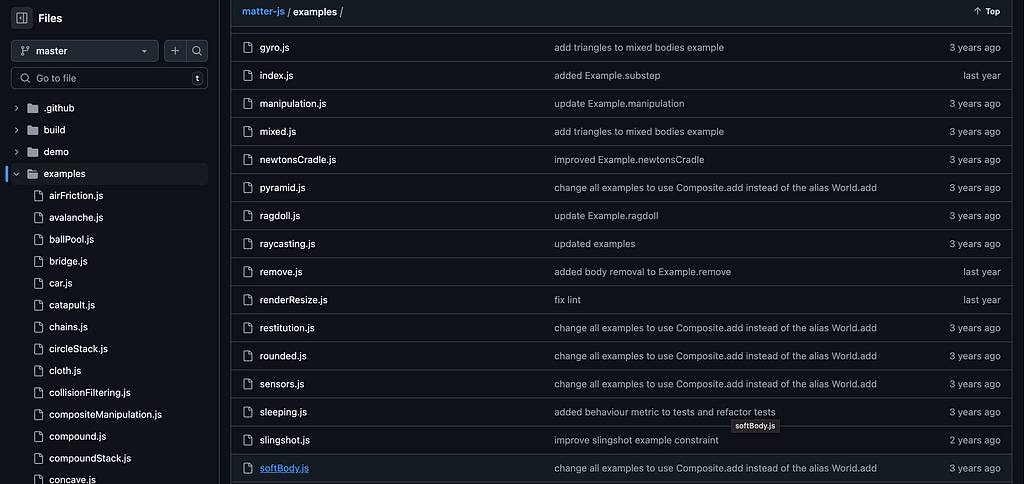
Task: Open remove.js file link
Action: pyautogui.click(x=281, y=272)
